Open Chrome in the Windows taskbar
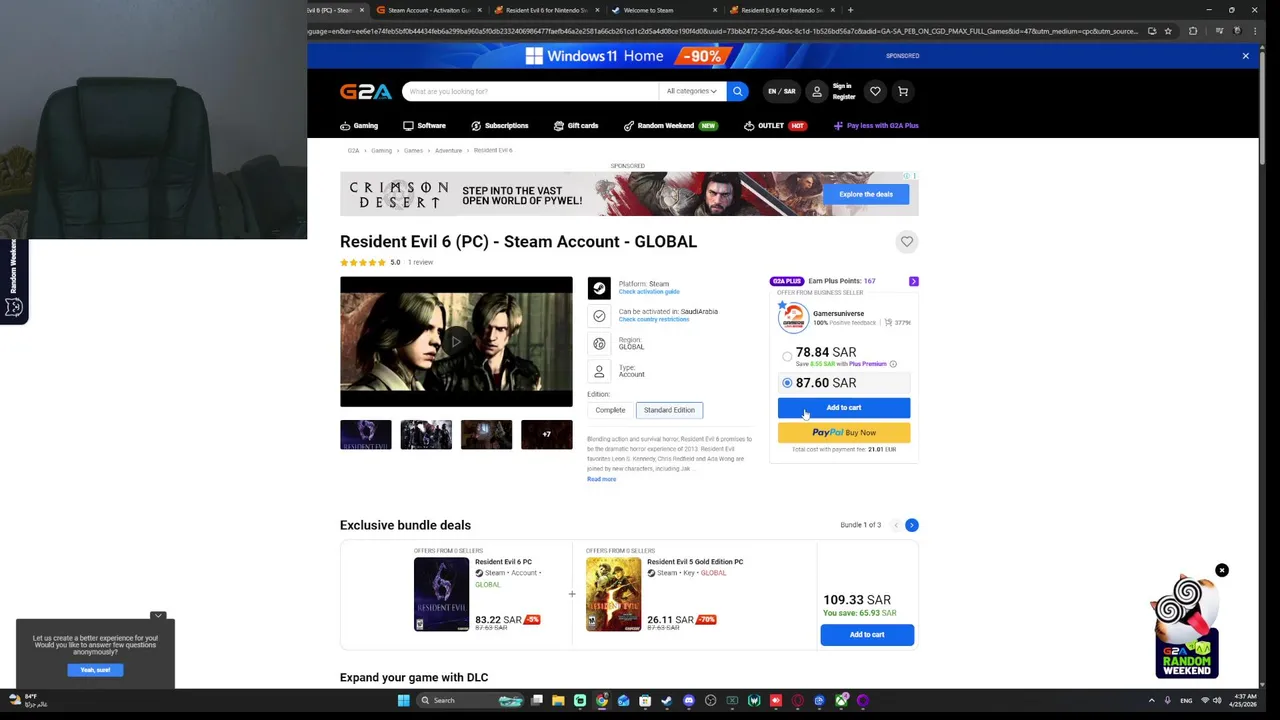This screenshot has width=1280, height=720. (x=601, y=700)
